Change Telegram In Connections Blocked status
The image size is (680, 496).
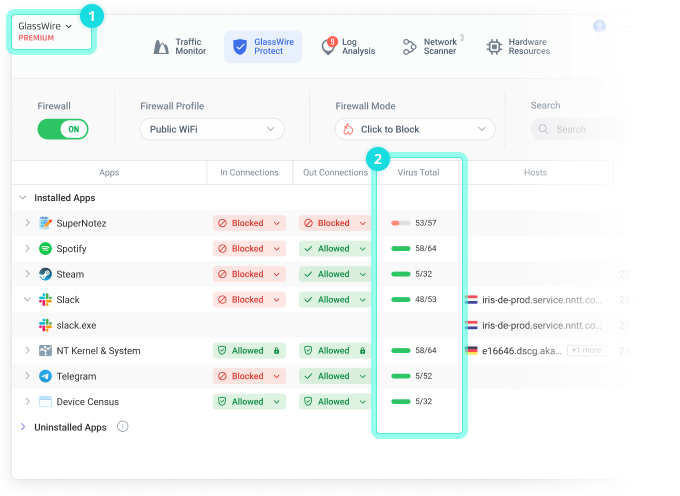point(249,376)
